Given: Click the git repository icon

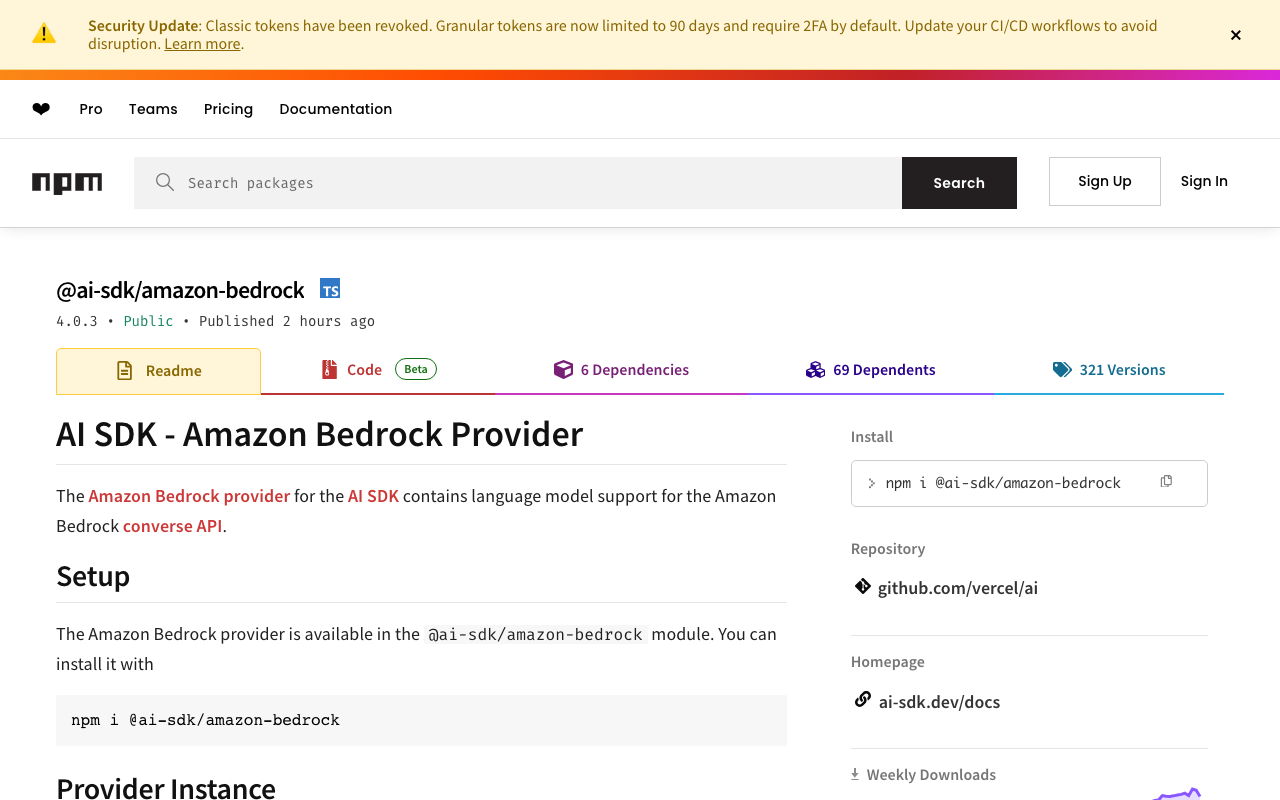Looking at the screenshot, I should [862, 587].
